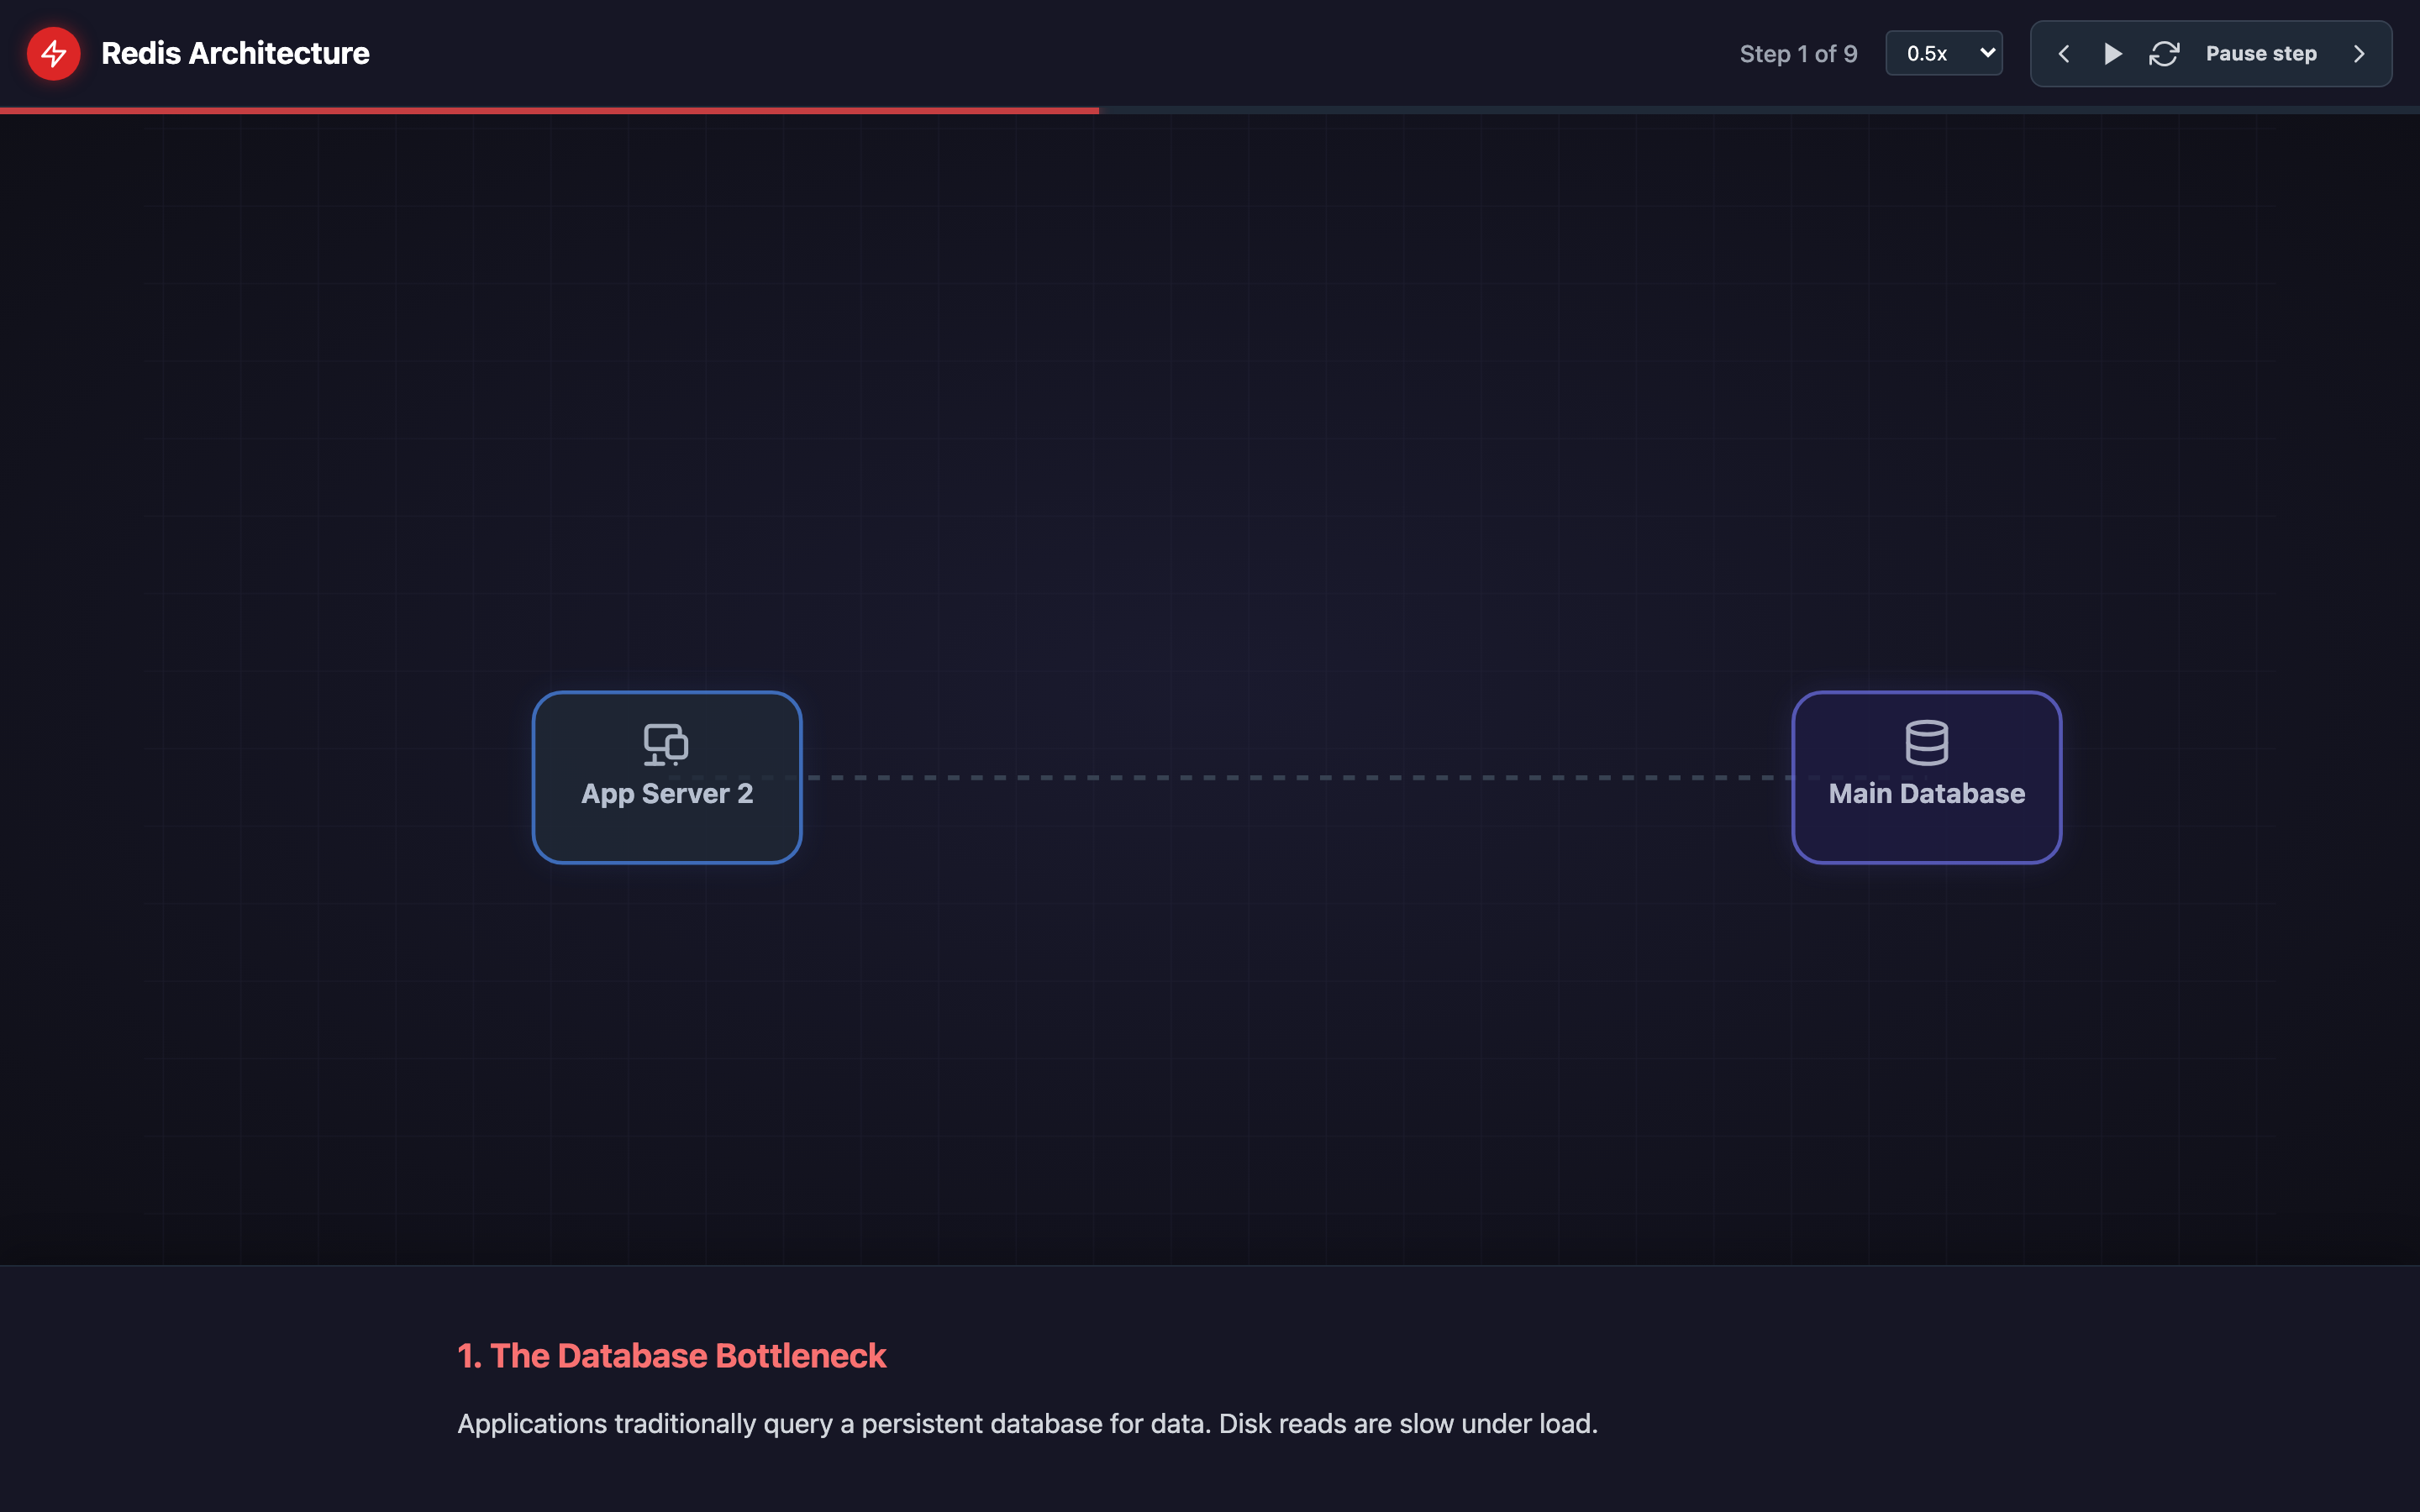Click the monitor icon in App Server 2
Image resolution: width=2420 pixels, height=1512 pixels.
(666, 744)
